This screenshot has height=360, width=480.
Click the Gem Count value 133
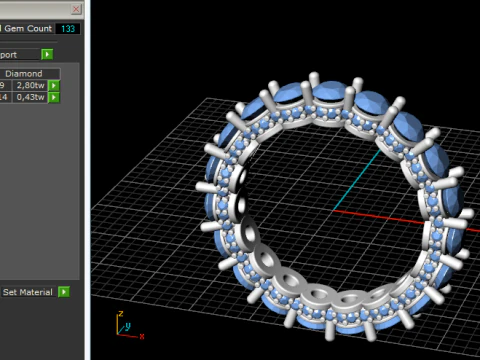pyautogui.click(x=68, y=29)
